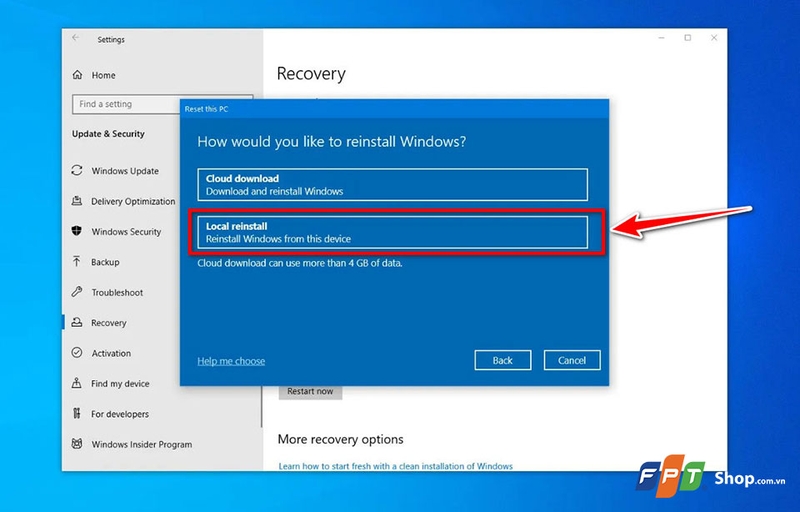Click the Back button in dialog

pyautogui.click(x=503, y=360)
